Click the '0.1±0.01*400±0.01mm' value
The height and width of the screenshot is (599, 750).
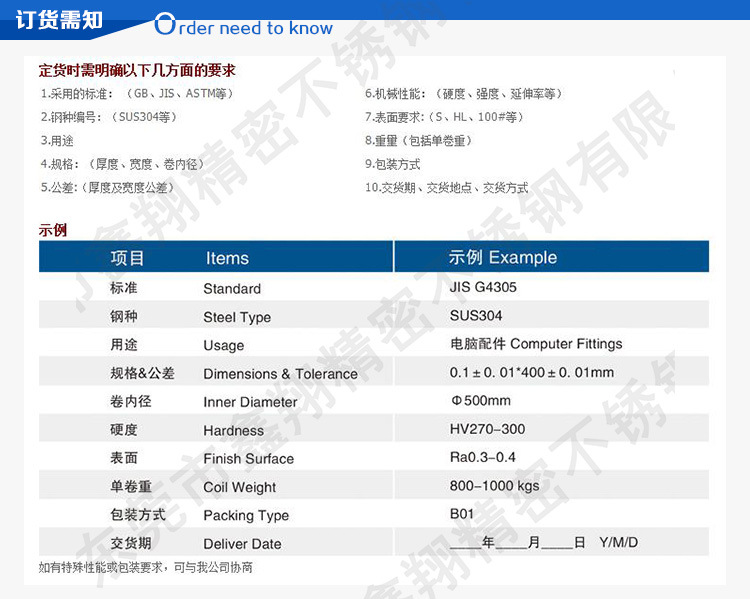point(532,372)
